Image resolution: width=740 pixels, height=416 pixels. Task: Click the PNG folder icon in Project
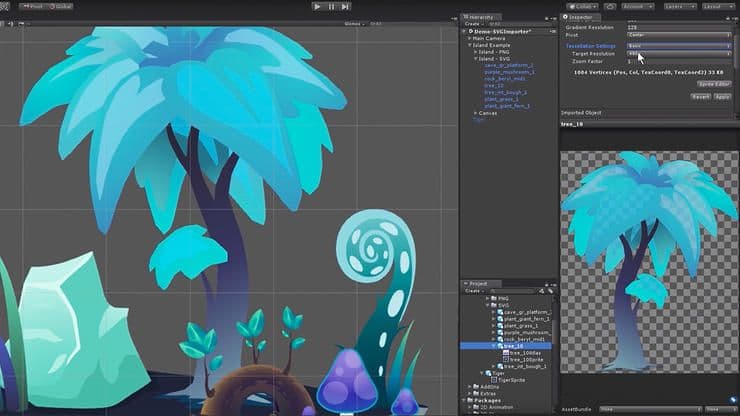494,298
